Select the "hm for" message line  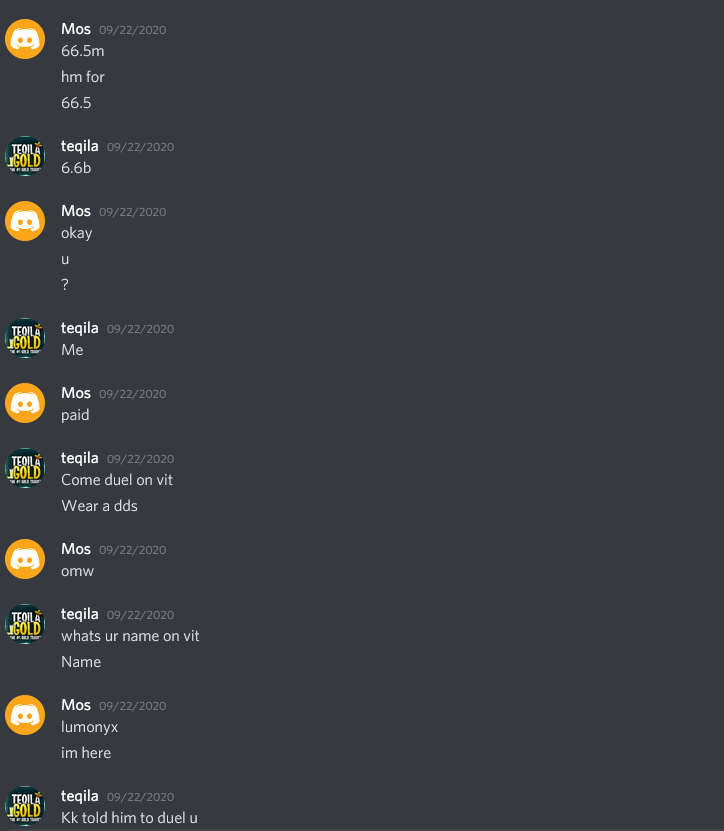pyautogui.click(x=83, y=77)
